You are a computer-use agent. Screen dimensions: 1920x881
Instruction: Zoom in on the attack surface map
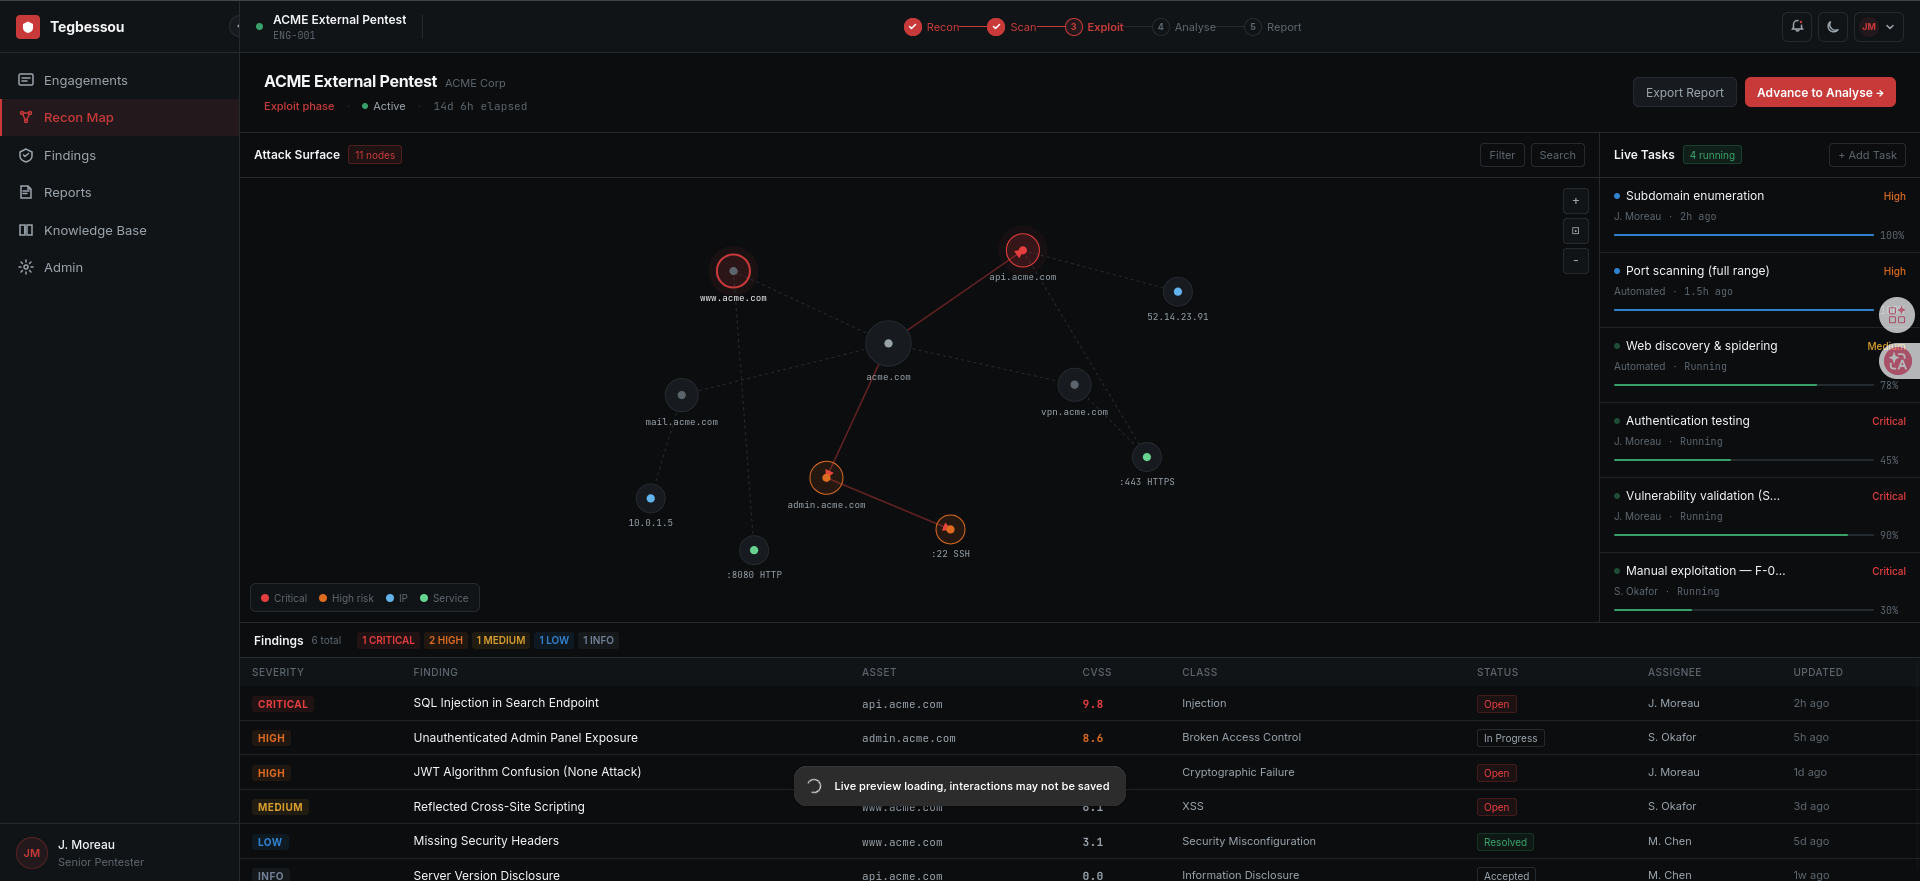point(1576,201)
